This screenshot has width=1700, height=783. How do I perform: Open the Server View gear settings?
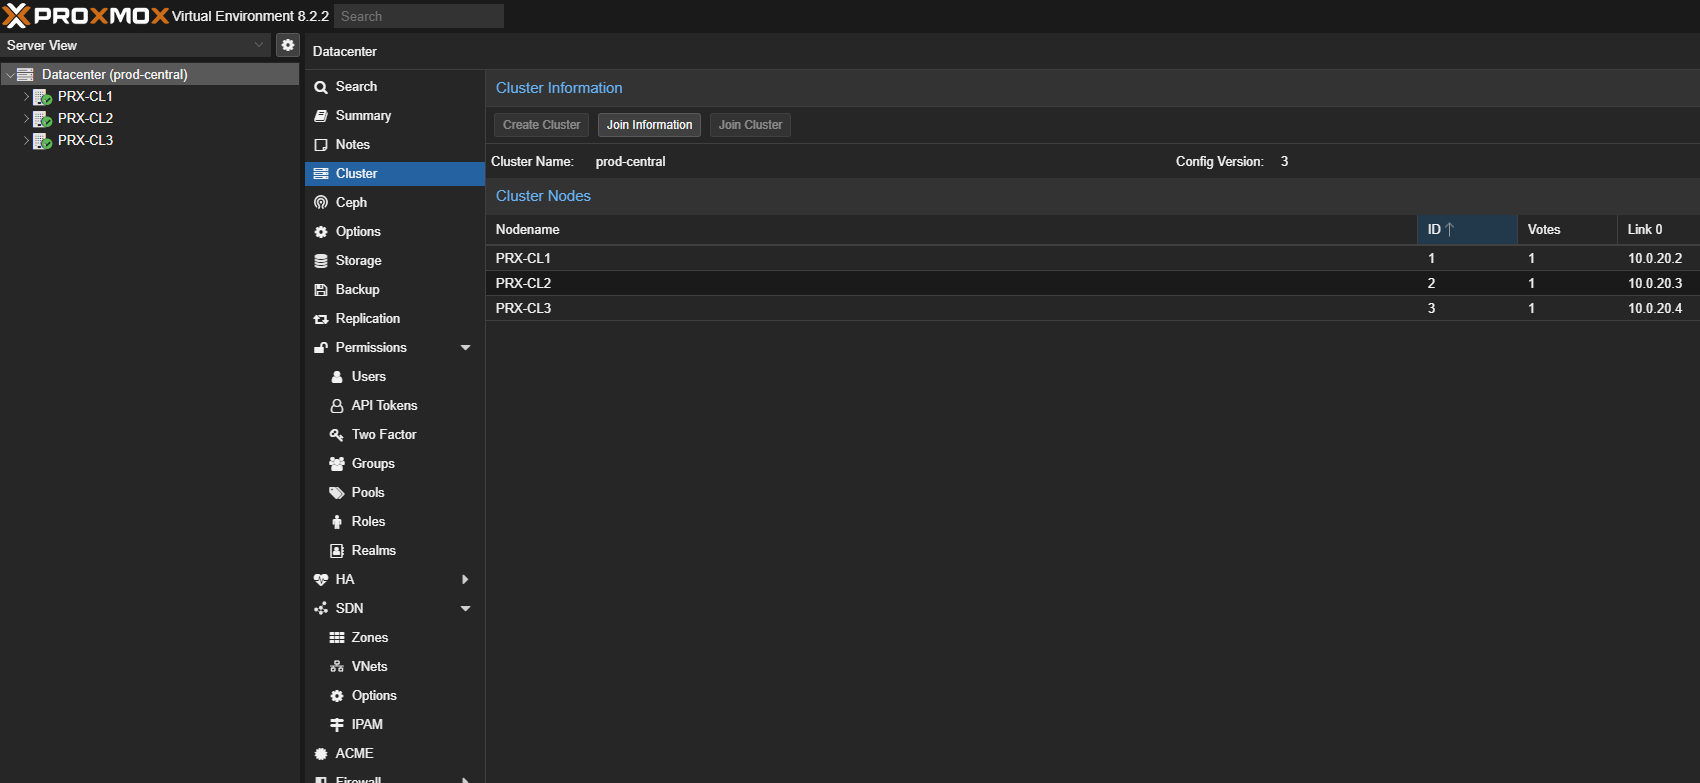(288, 45)
